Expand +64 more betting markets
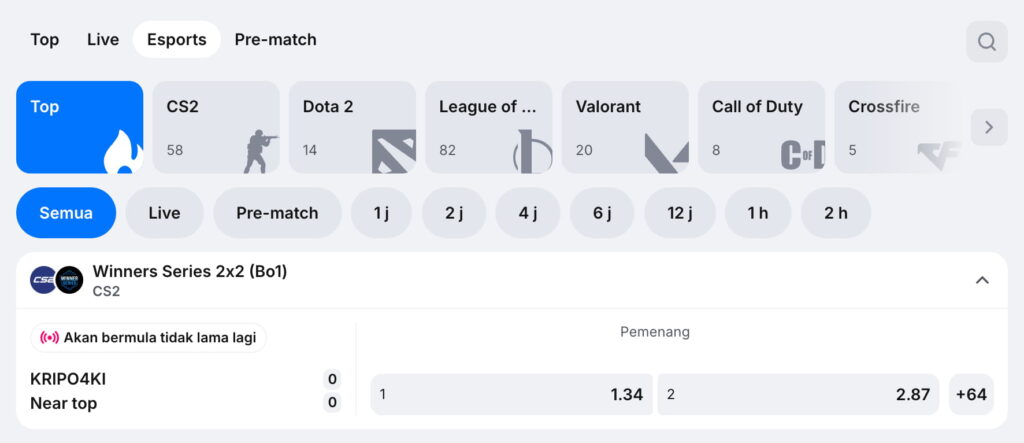Image resolution: width=1024 pixels, height=443 pixels. coord(971,394)
